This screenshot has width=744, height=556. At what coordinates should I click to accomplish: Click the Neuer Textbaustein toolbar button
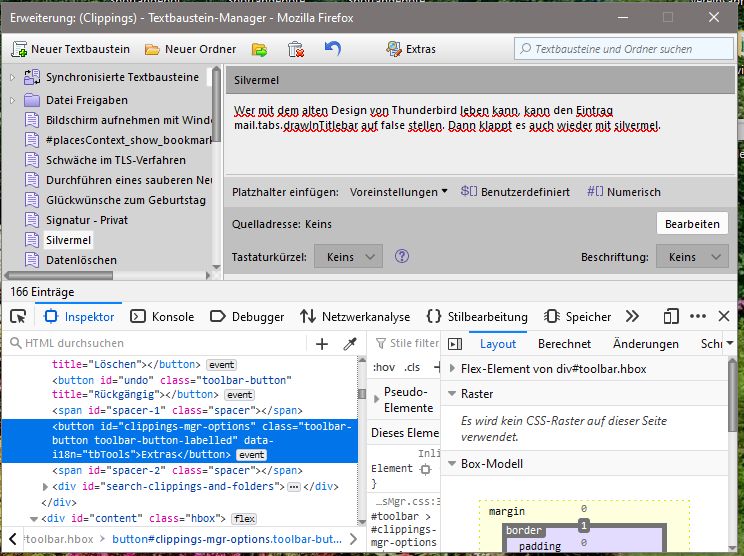[70, 49]
